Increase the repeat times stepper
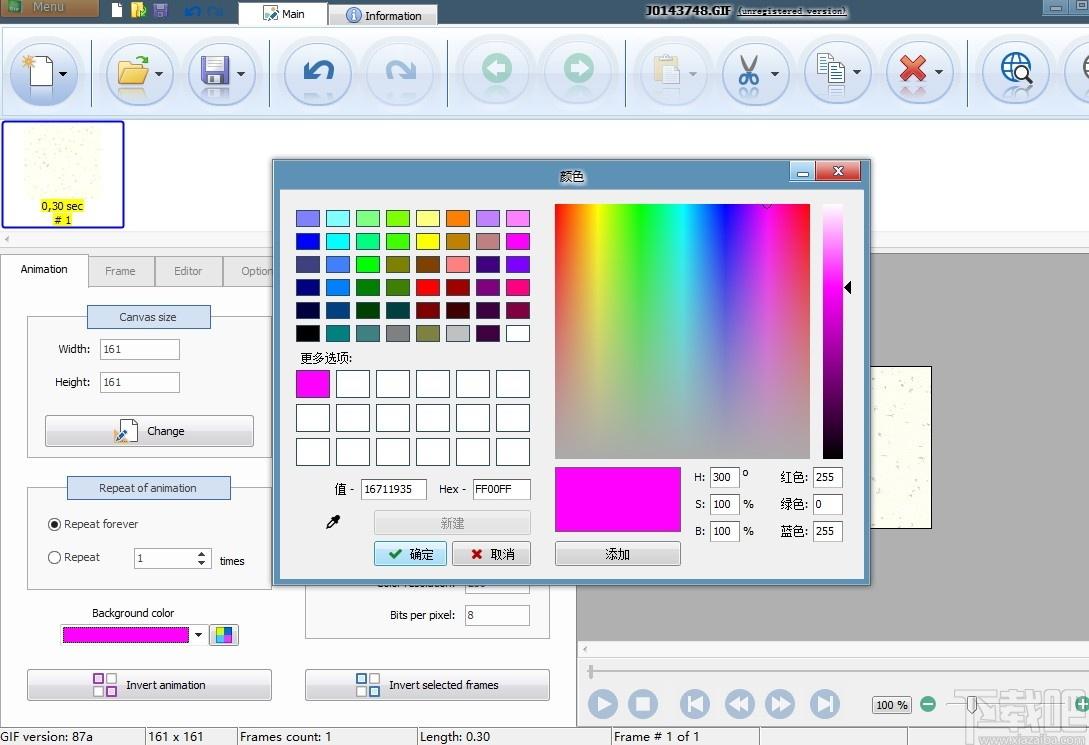Image resolution: width=1089 pixels, height=745 pixels. pyautogui.click(x=201, y=553)
